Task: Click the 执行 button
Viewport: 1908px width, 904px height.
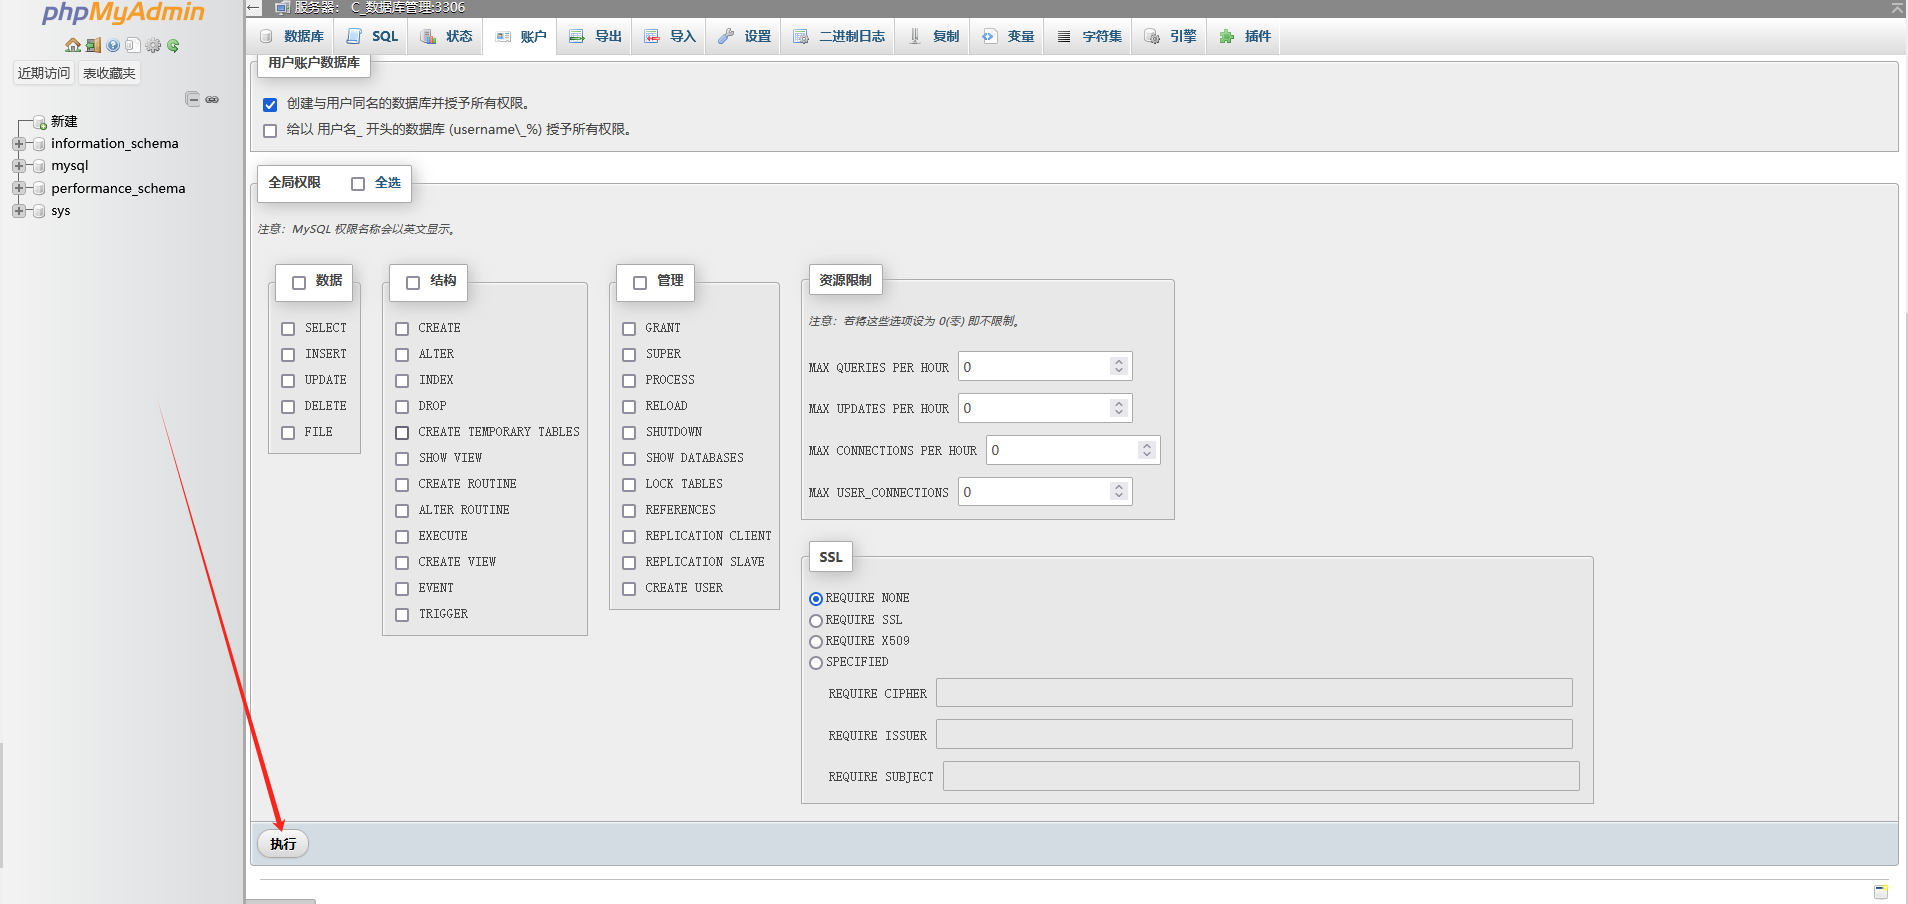Action: pos(283,844)
